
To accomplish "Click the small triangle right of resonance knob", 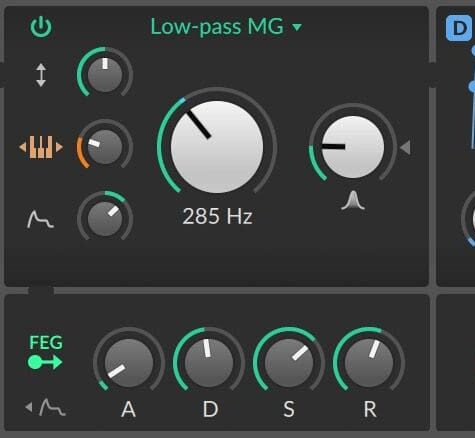I will 405,147.
